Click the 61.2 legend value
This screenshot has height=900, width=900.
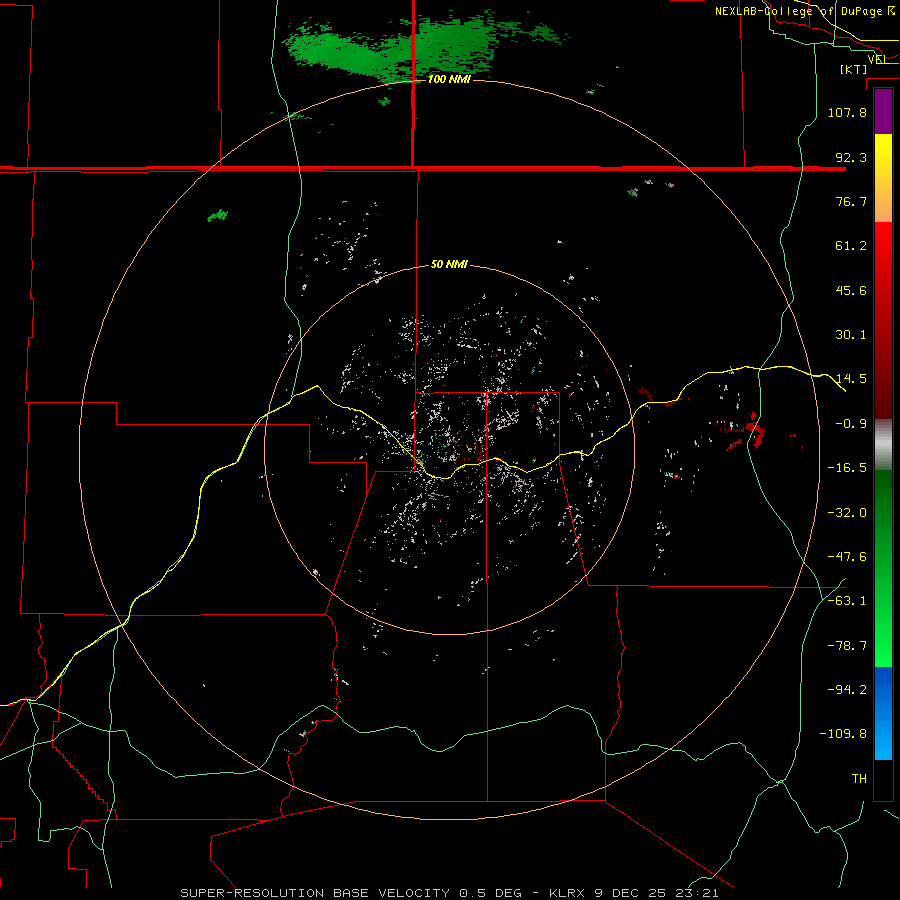point(851,246)
